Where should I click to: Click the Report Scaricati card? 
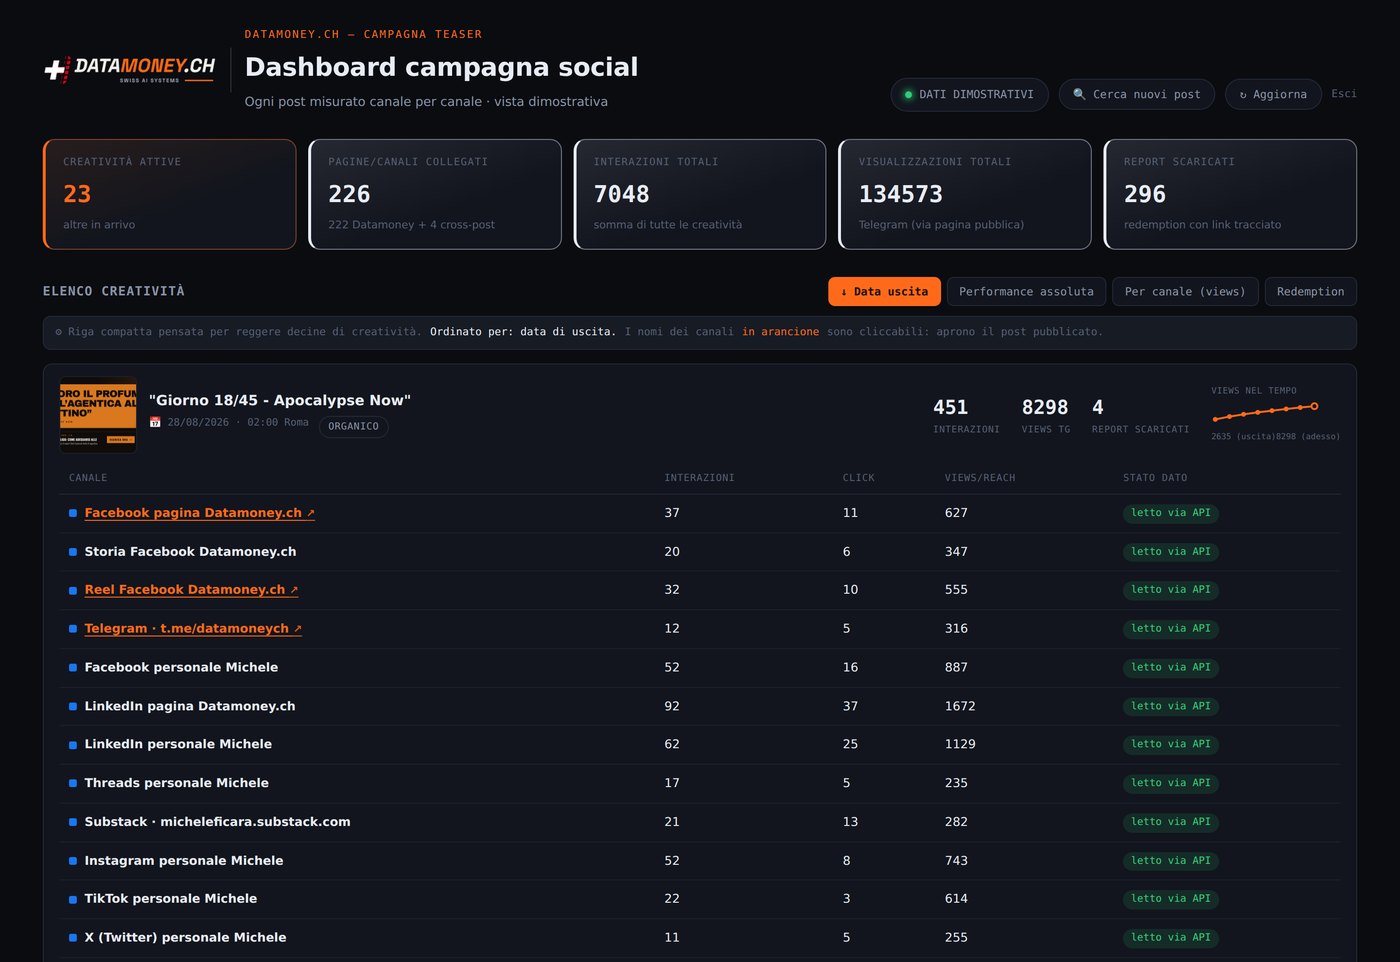[1230, 194]
